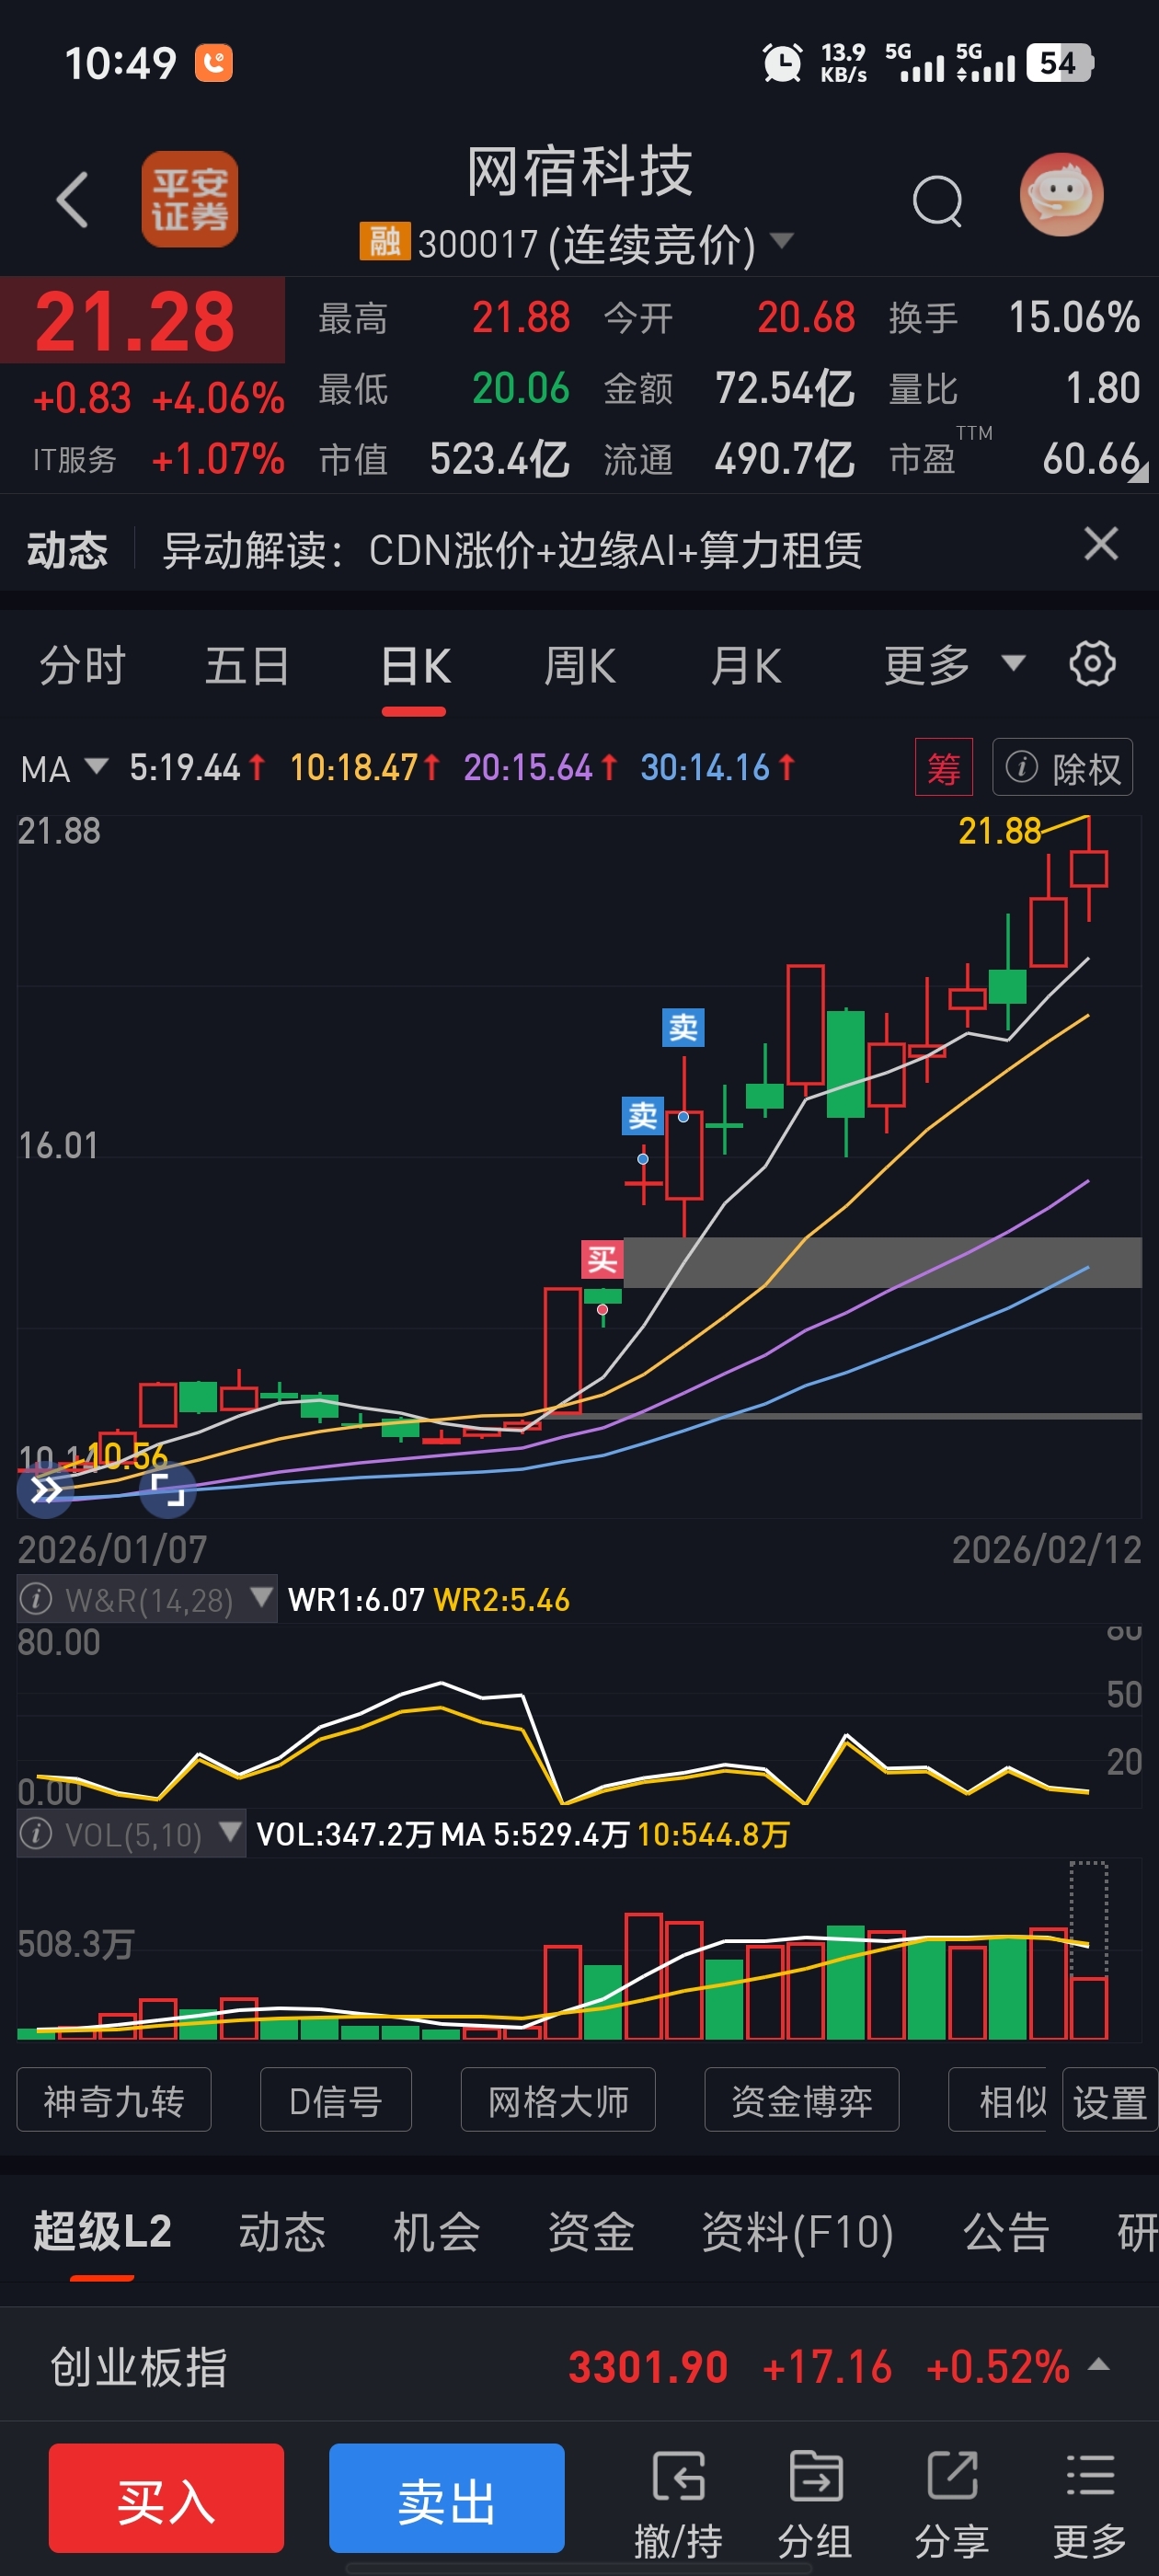The width and height of the screenshot is (1159, 2576).
Task: Tap the margin trading 融 badge
Action: (385, 241)
